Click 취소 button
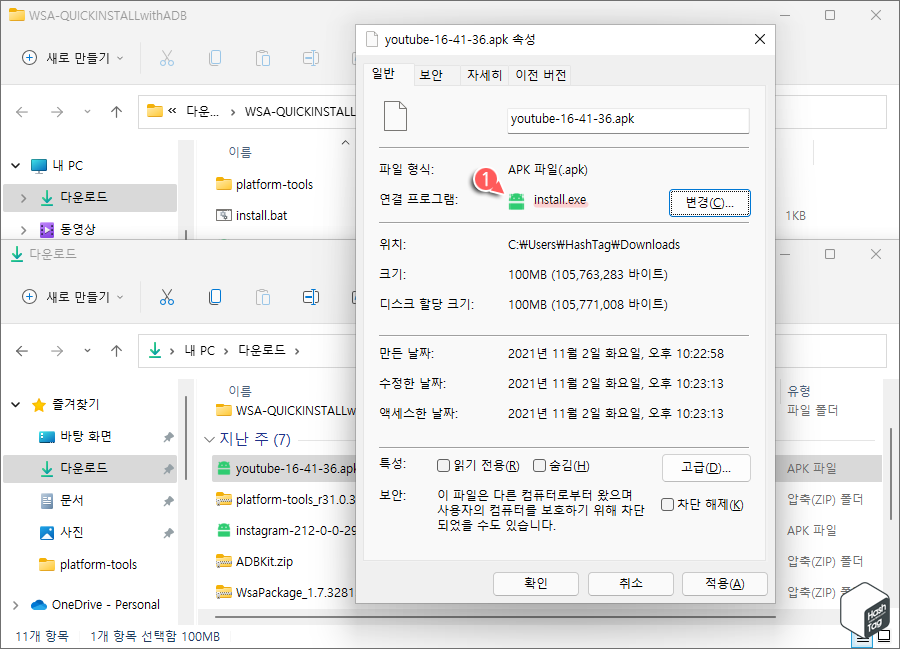 [x=630, y=584]
